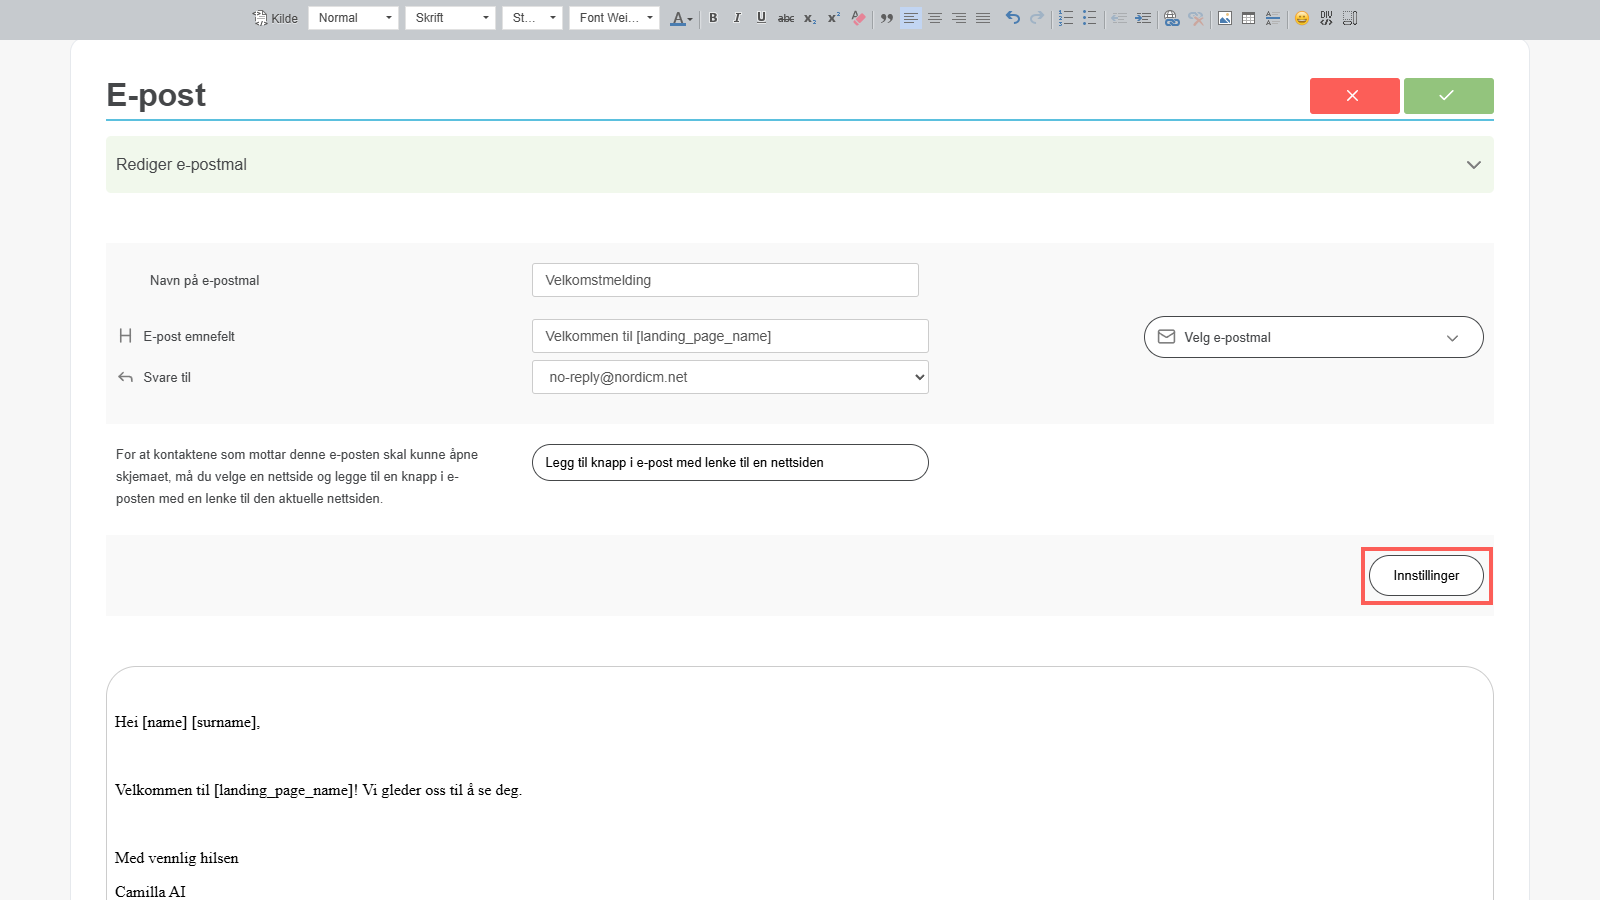Apply subscript formatting

point(810,18)
